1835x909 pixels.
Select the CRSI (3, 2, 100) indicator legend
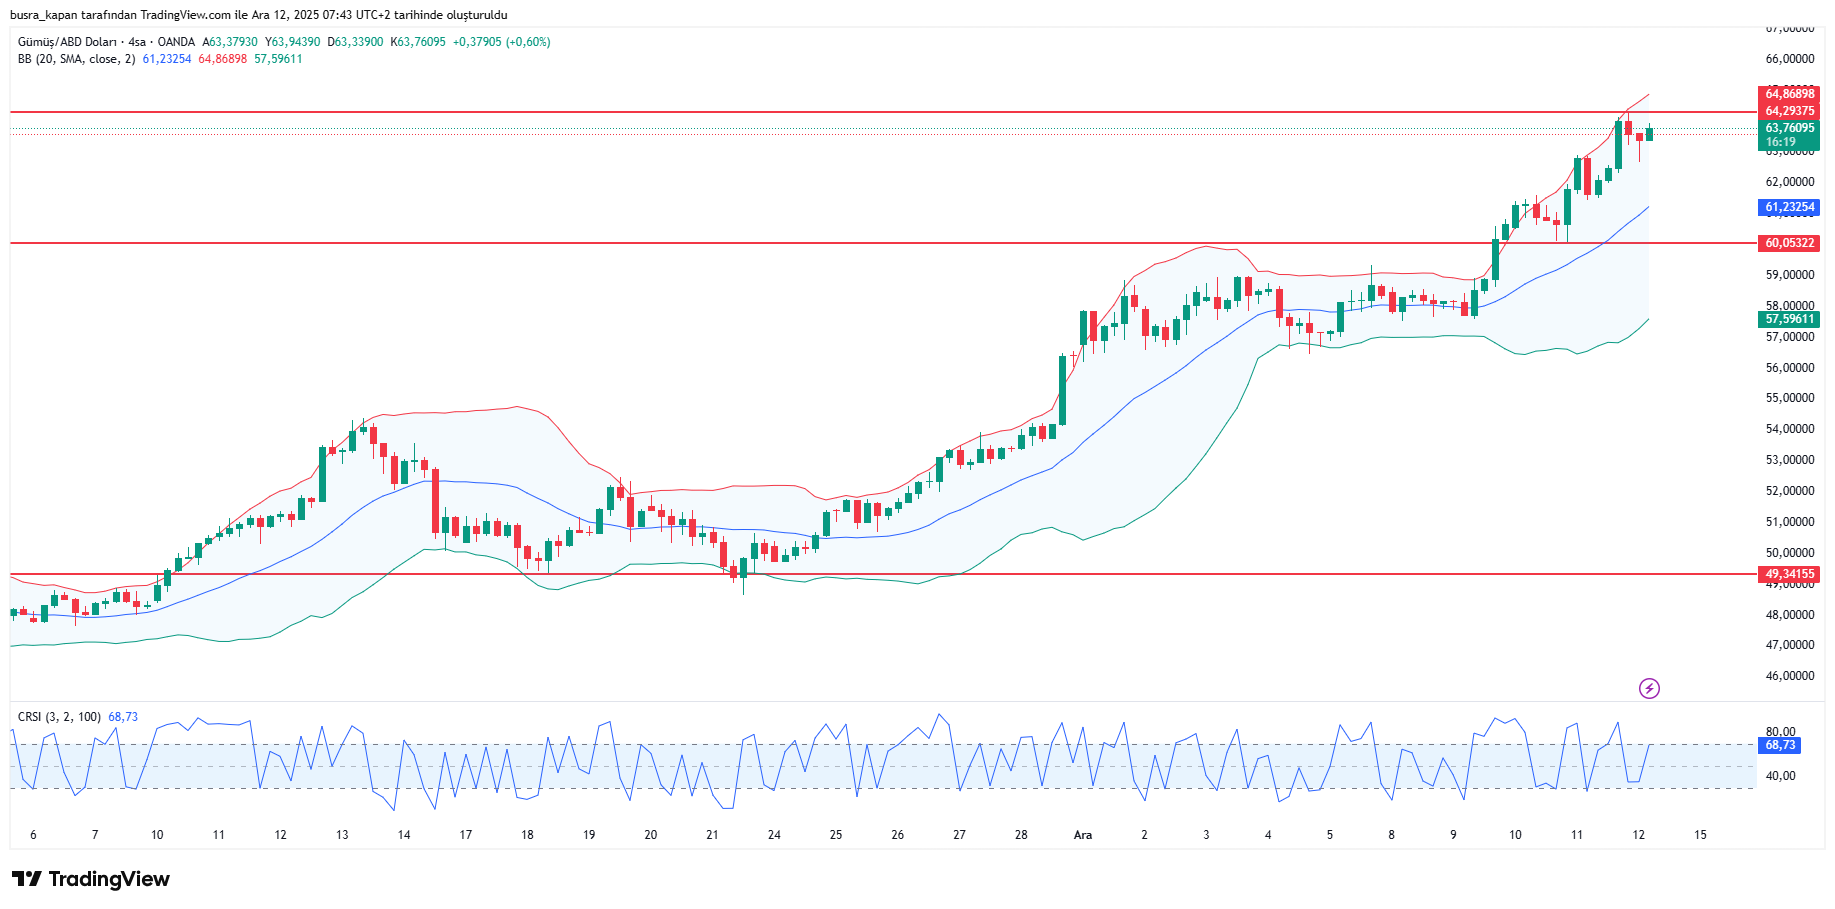coord(59,717)
